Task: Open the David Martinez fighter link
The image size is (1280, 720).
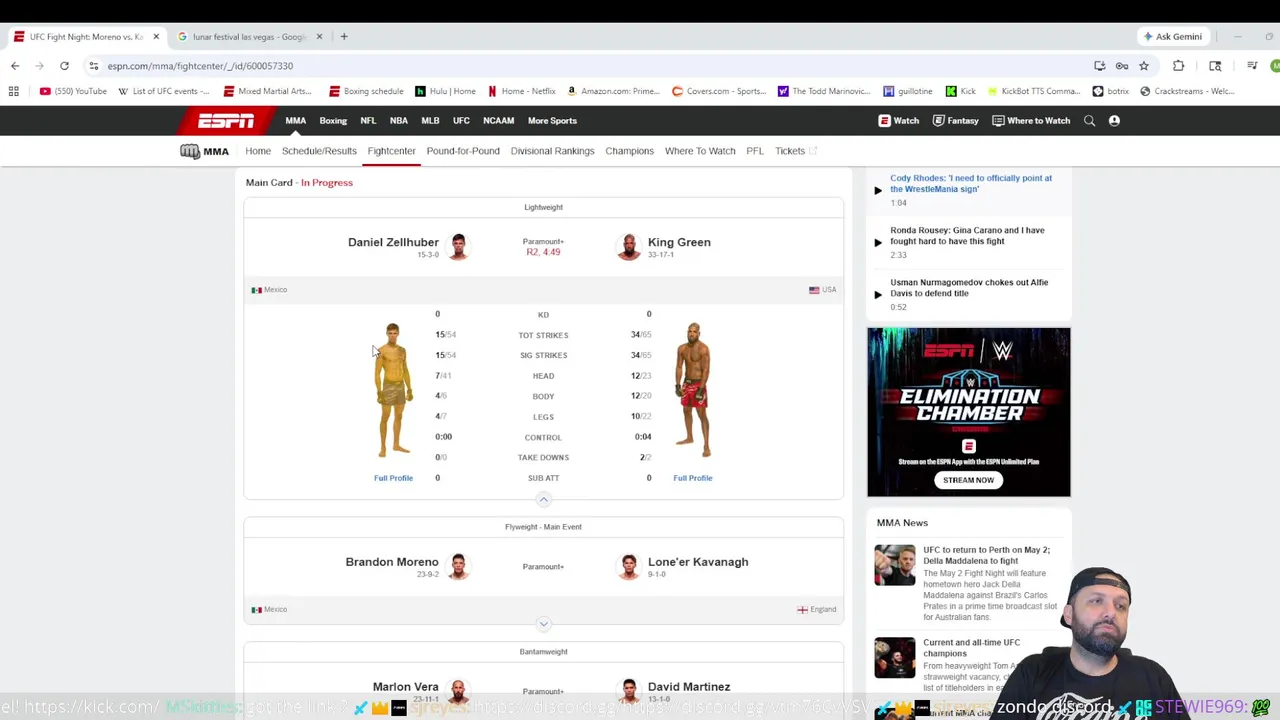Action: (x=689, y=687)
